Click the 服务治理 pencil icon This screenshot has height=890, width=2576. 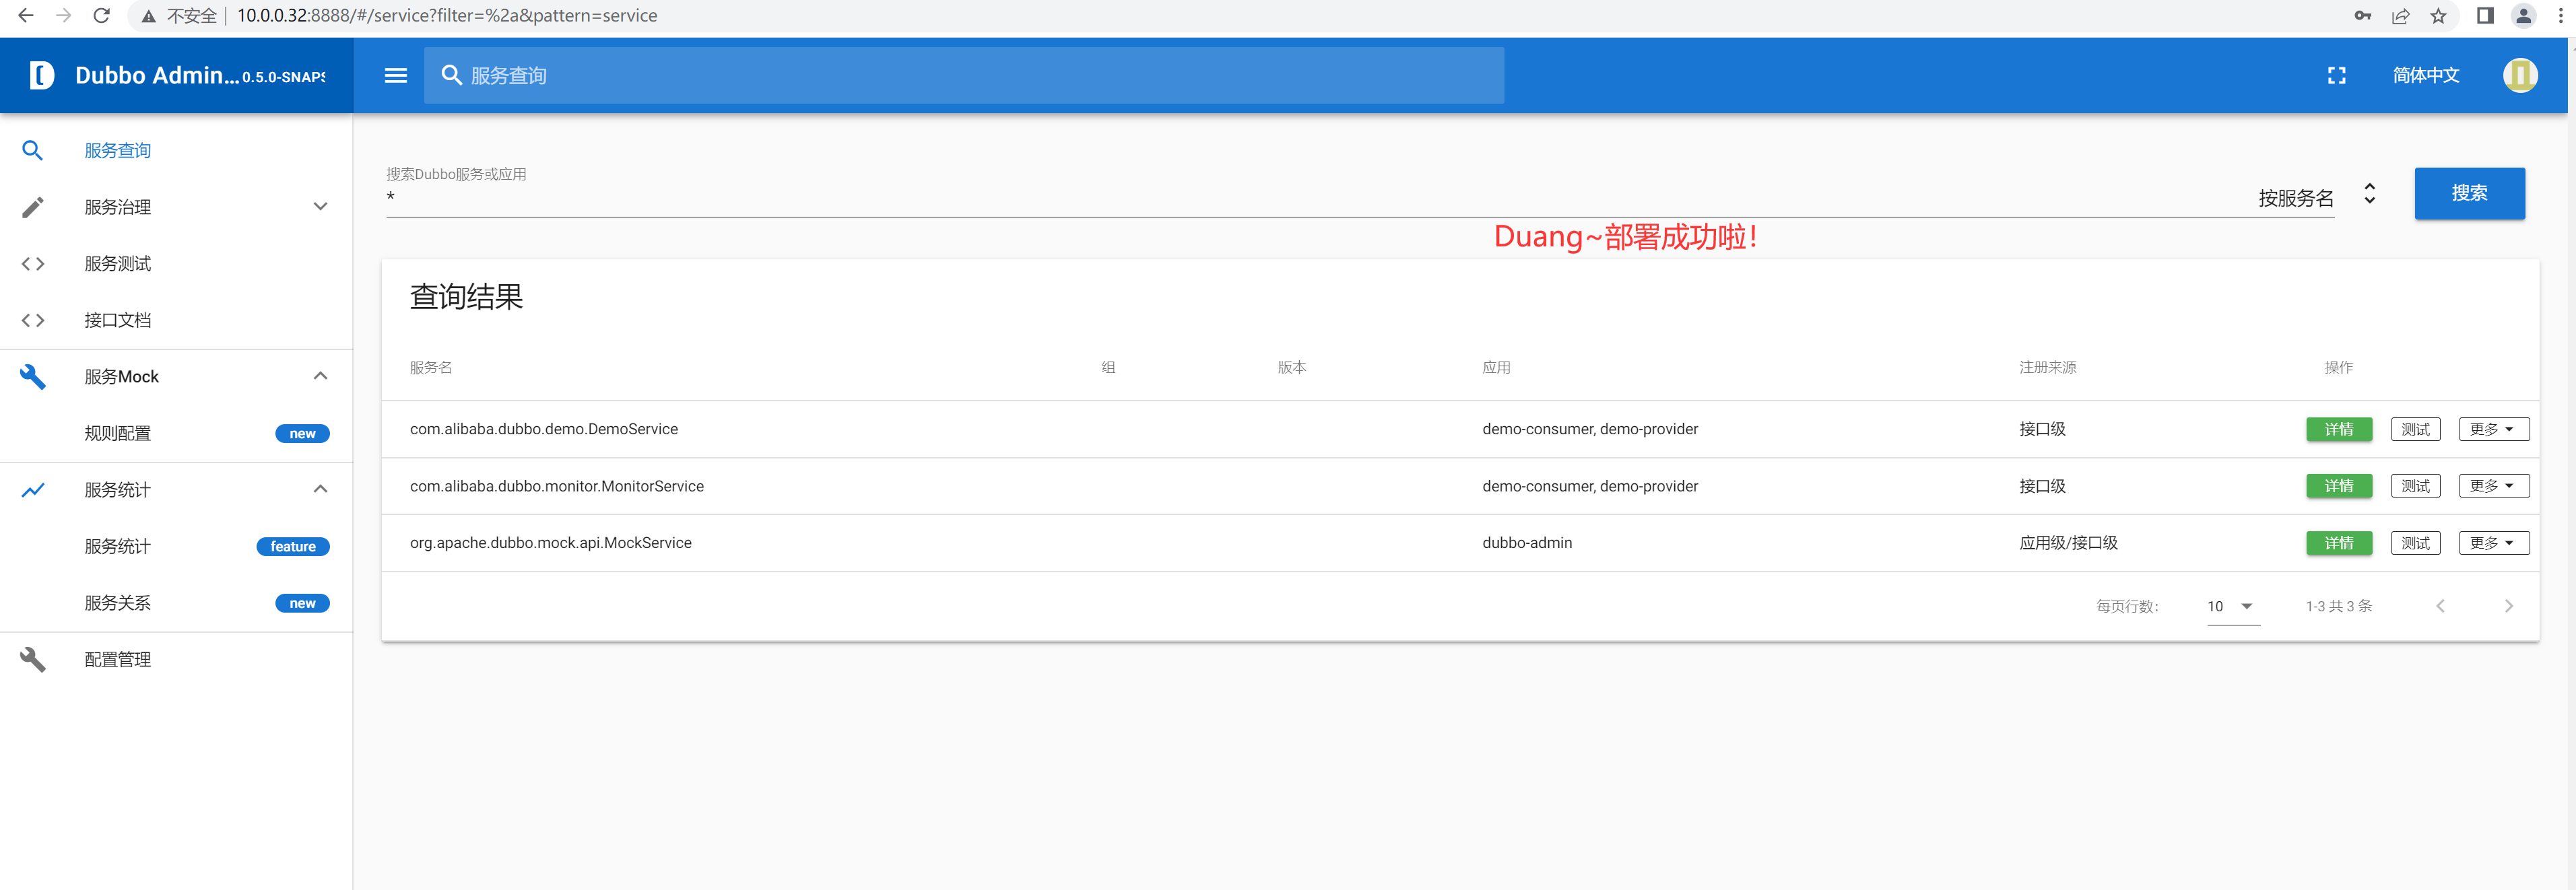[32, 207]
